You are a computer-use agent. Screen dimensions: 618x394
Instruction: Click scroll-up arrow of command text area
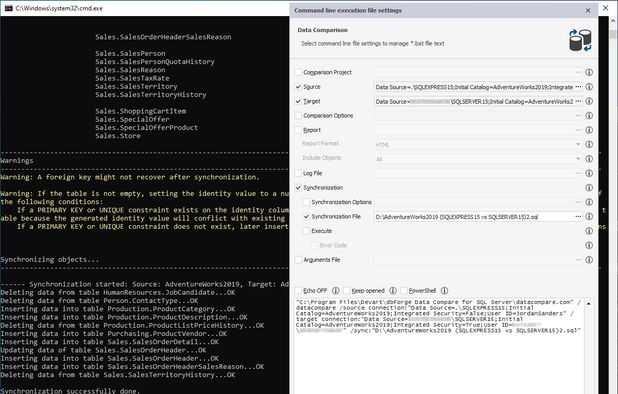point(588,304)
